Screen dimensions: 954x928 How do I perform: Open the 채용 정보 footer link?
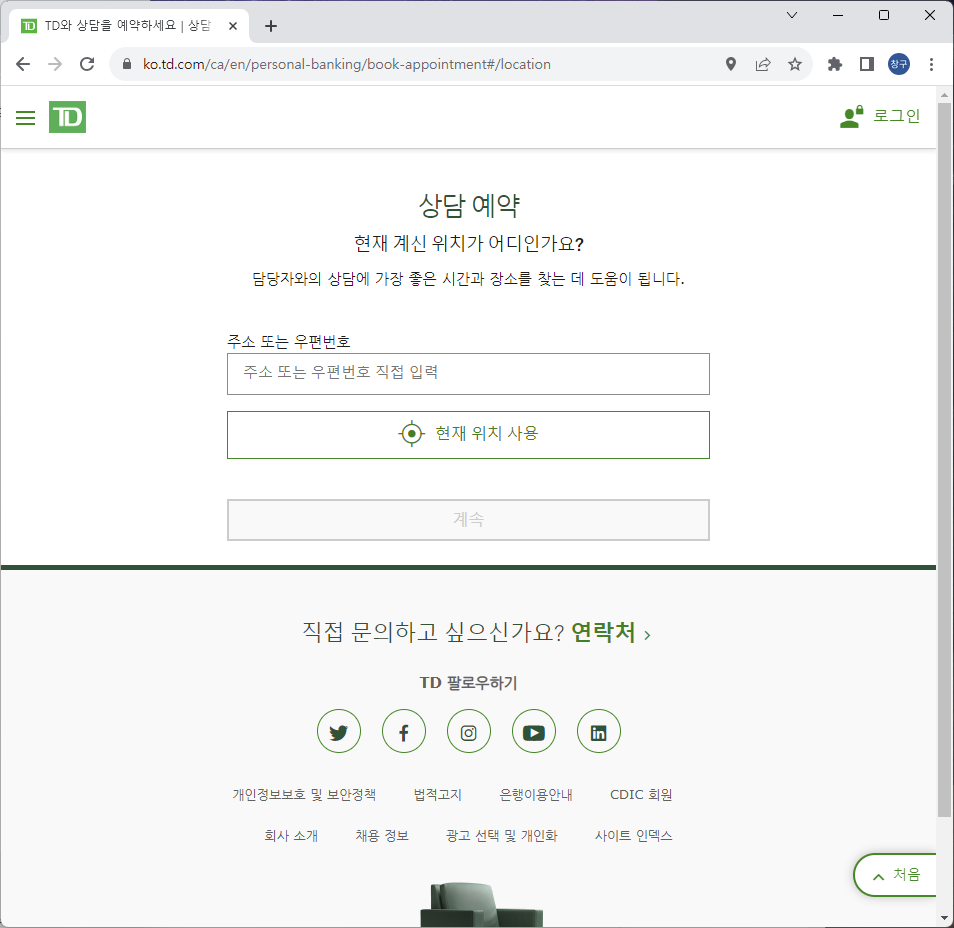click(x=381, y=835)
